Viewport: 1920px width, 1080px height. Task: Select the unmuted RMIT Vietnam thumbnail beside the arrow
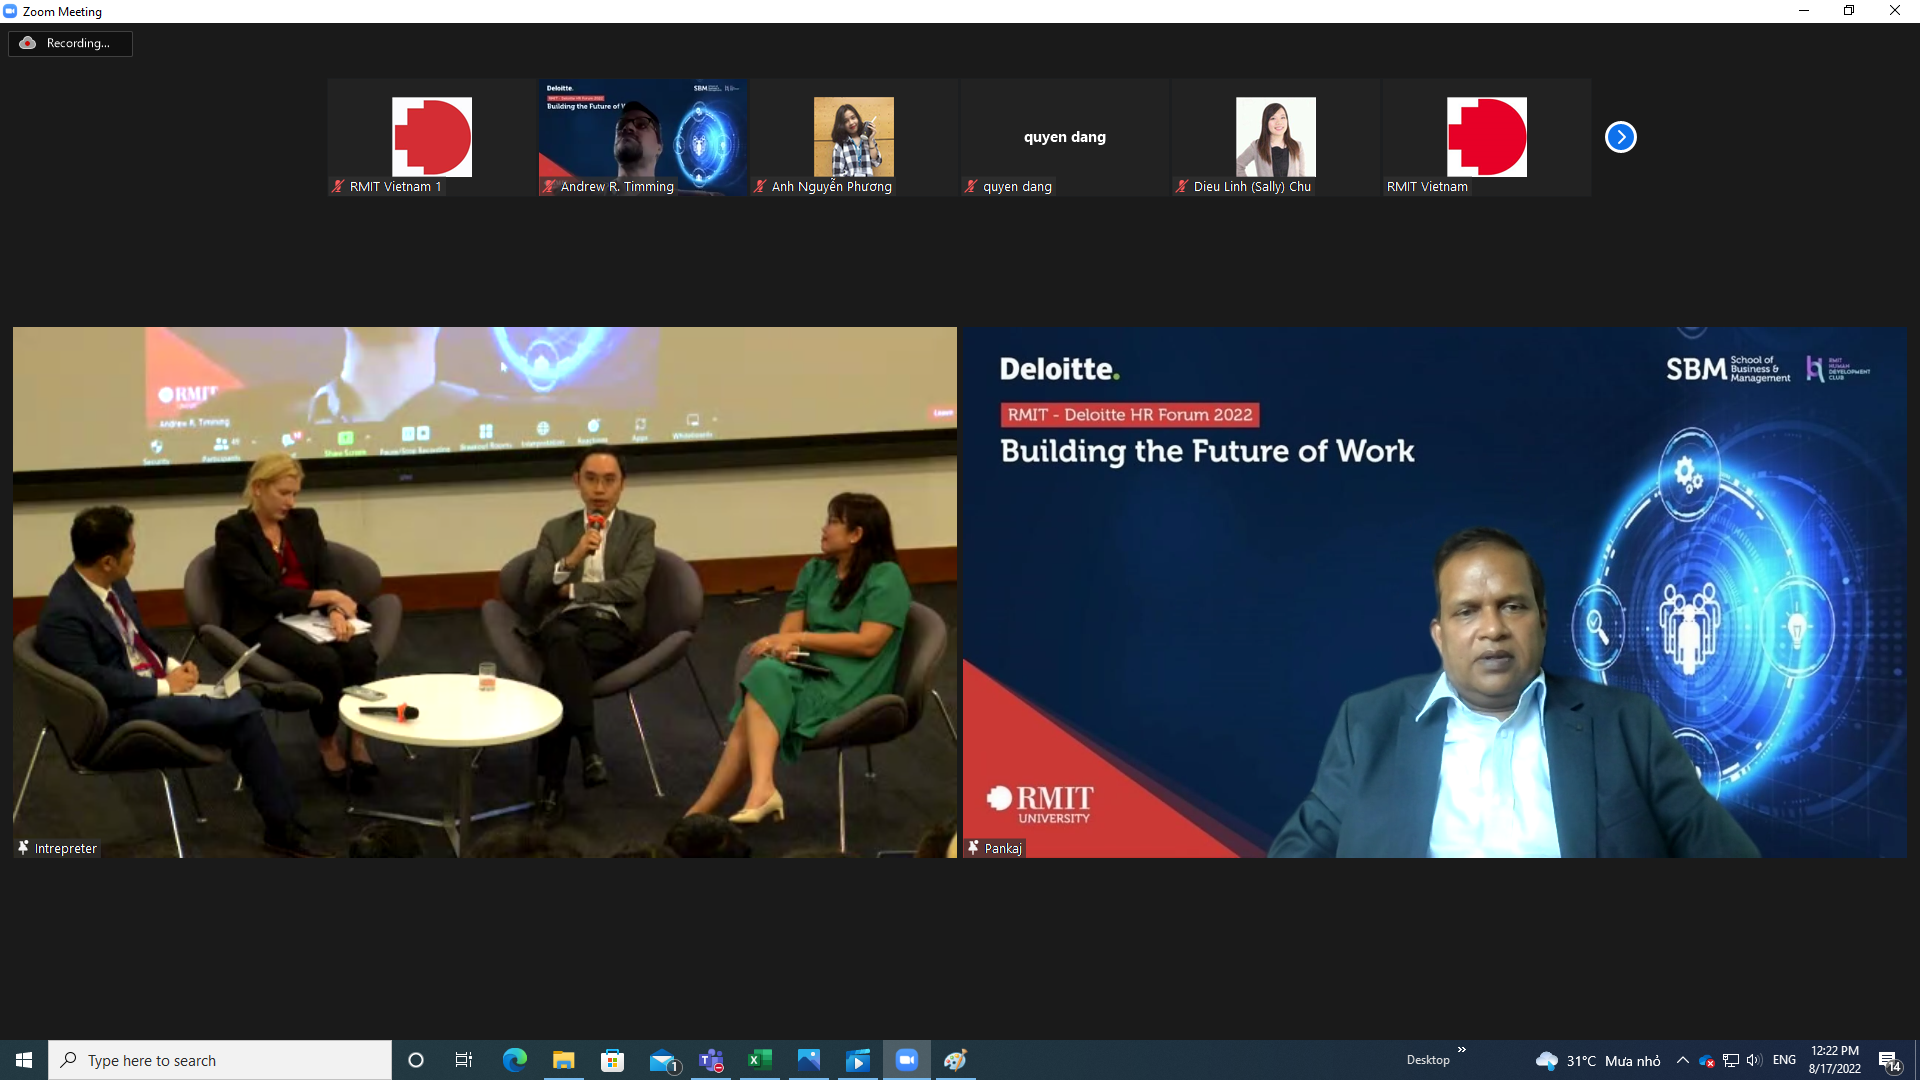[1487, 137]
